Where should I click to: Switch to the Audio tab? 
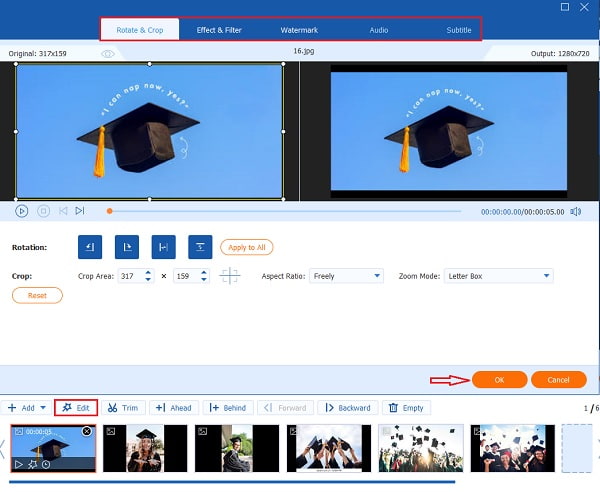pyautogui.click(x=379, y=30)
